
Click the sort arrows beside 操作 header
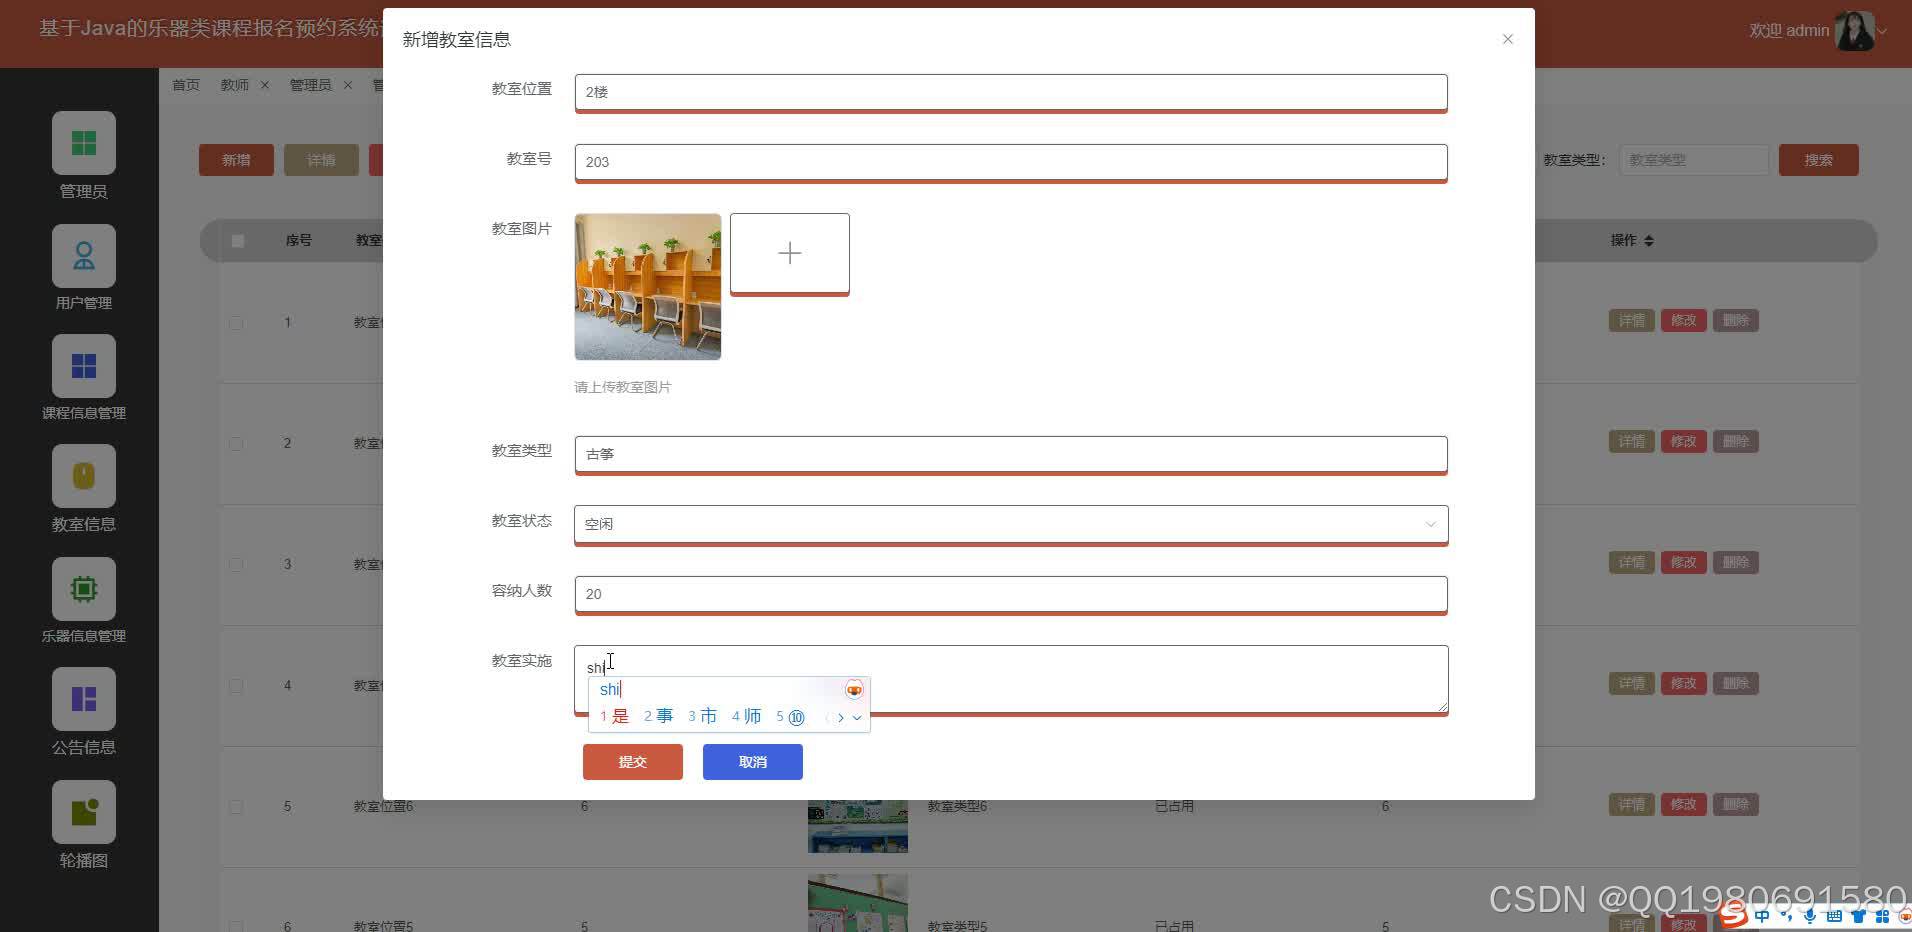1649,241
